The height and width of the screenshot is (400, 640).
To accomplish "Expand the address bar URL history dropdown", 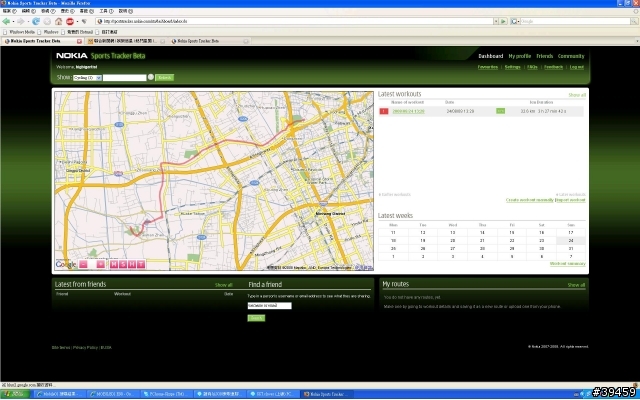I will tap(496, 21).
